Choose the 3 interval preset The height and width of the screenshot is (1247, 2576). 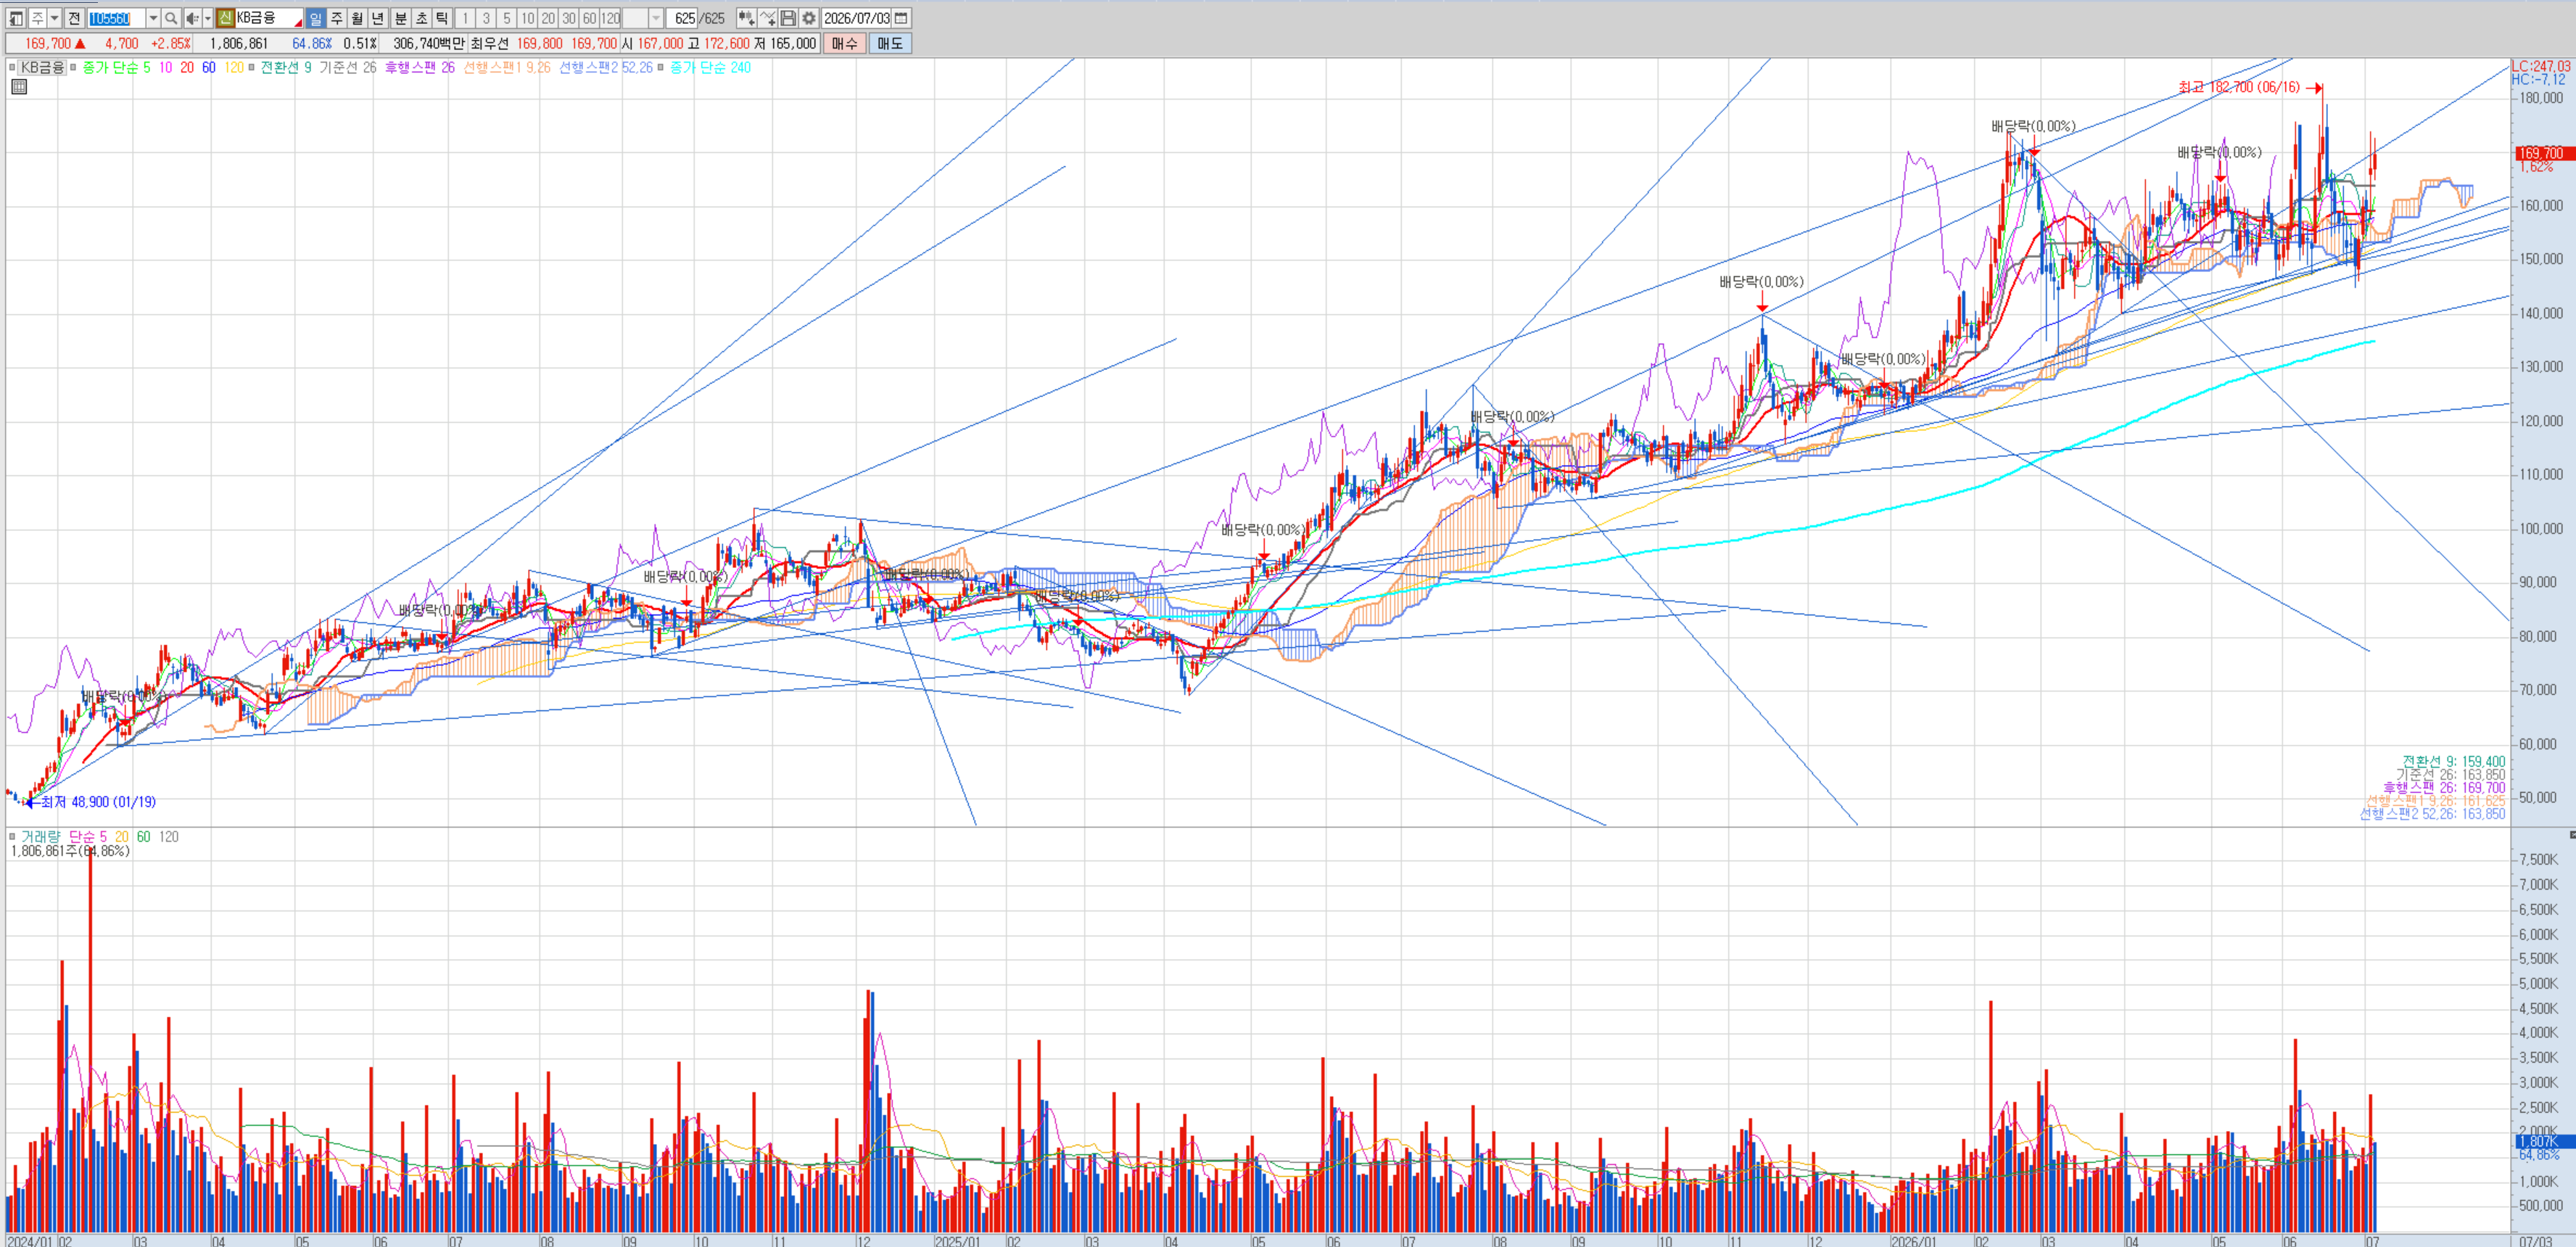coord(486,18)
